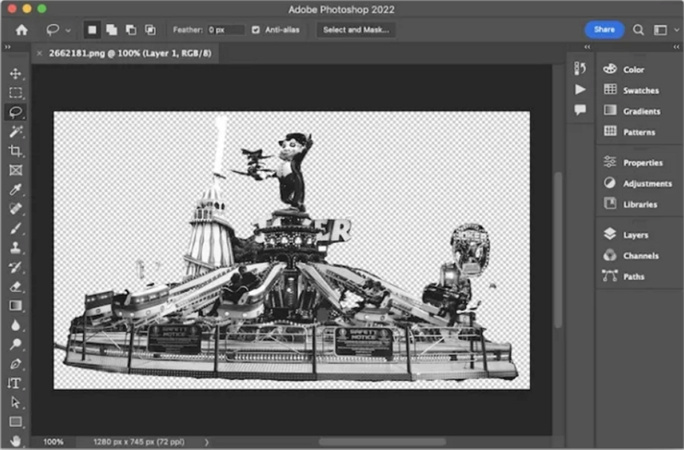The width and height of the screenshot is (684, 450).
Task: Select the Hand tool
Action: (15, 440)
